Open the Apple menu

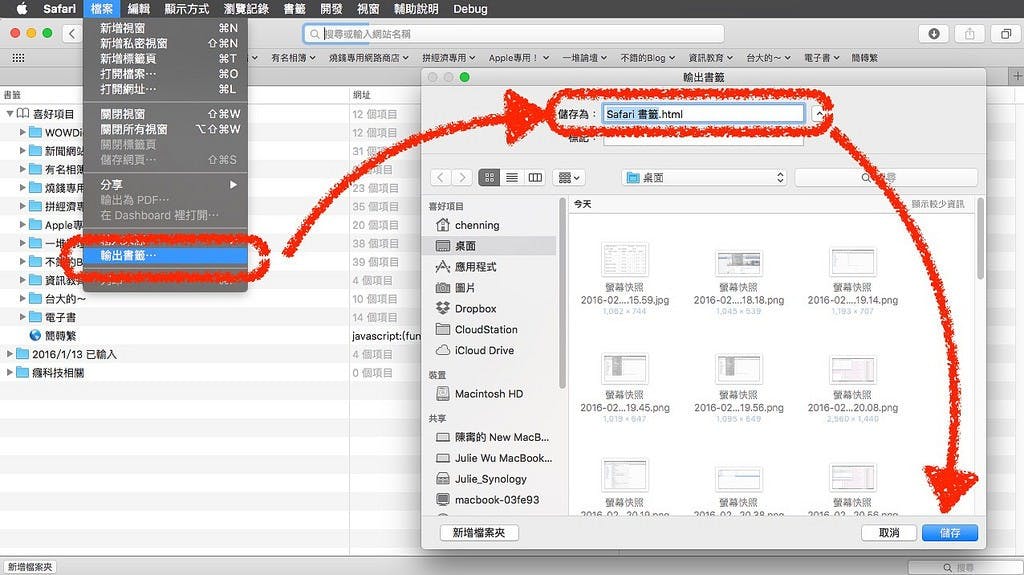[22, 8]
